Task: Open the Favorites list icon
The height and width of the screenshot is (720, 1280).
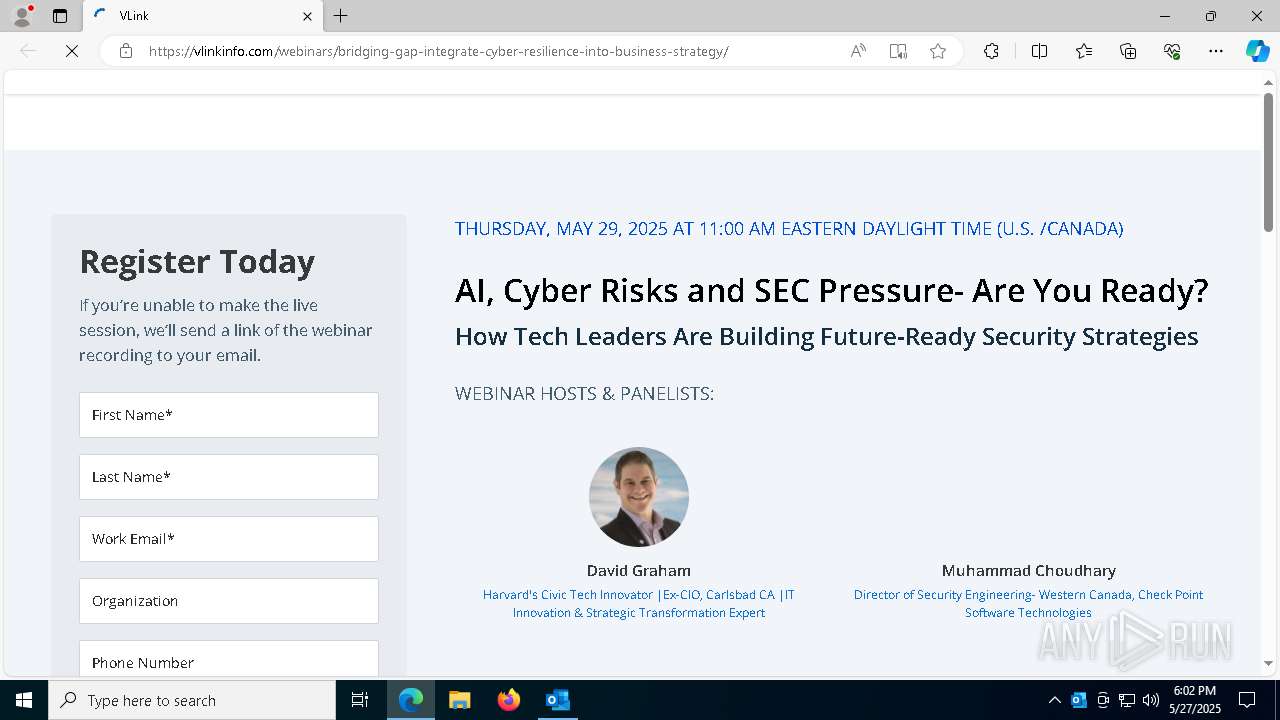Action: pyautogui.click(x=1084, y=51)
